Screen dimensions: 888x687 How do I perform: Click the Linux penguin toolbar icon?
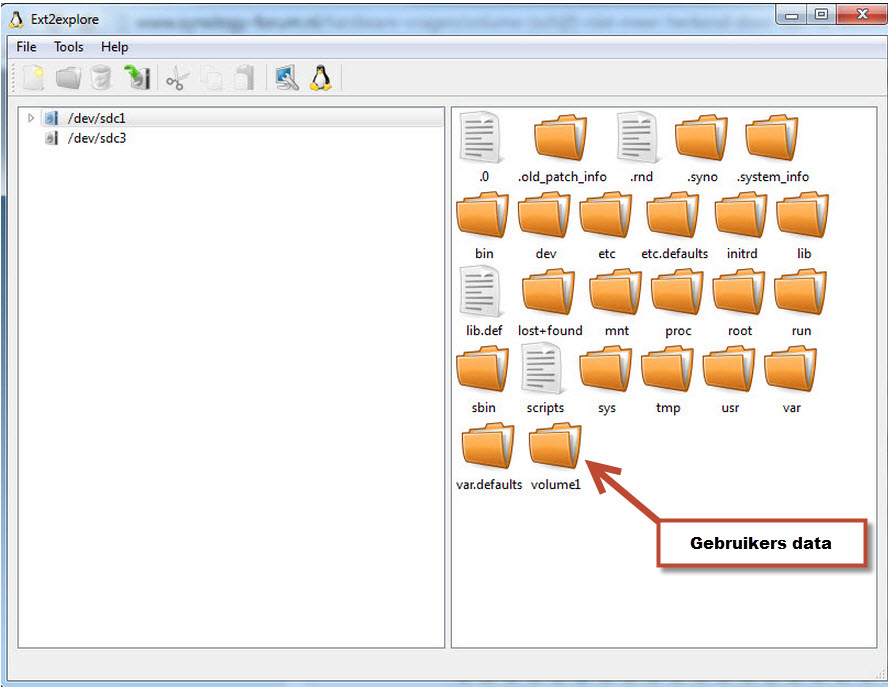pyautogui.click(x=320, y=78)
